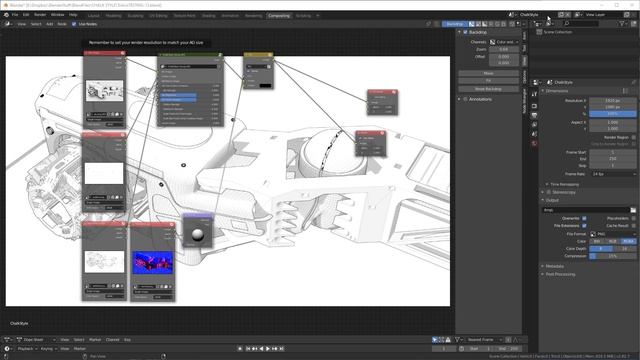Image resolution: width=640 pixels, height=360 pixels.
Task: Toggle the Render Region checkbox
Action: pyautogui.click(x=633, y=138)
